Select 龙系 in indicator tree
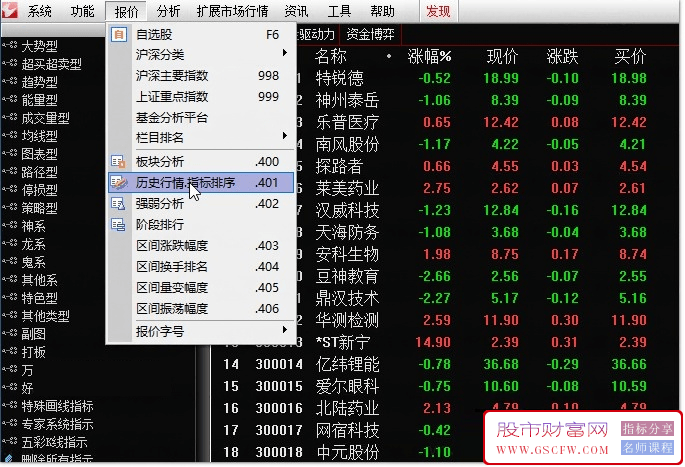This screenshot has height=467, width=685. pyautogui.click(x=33, y=244)
